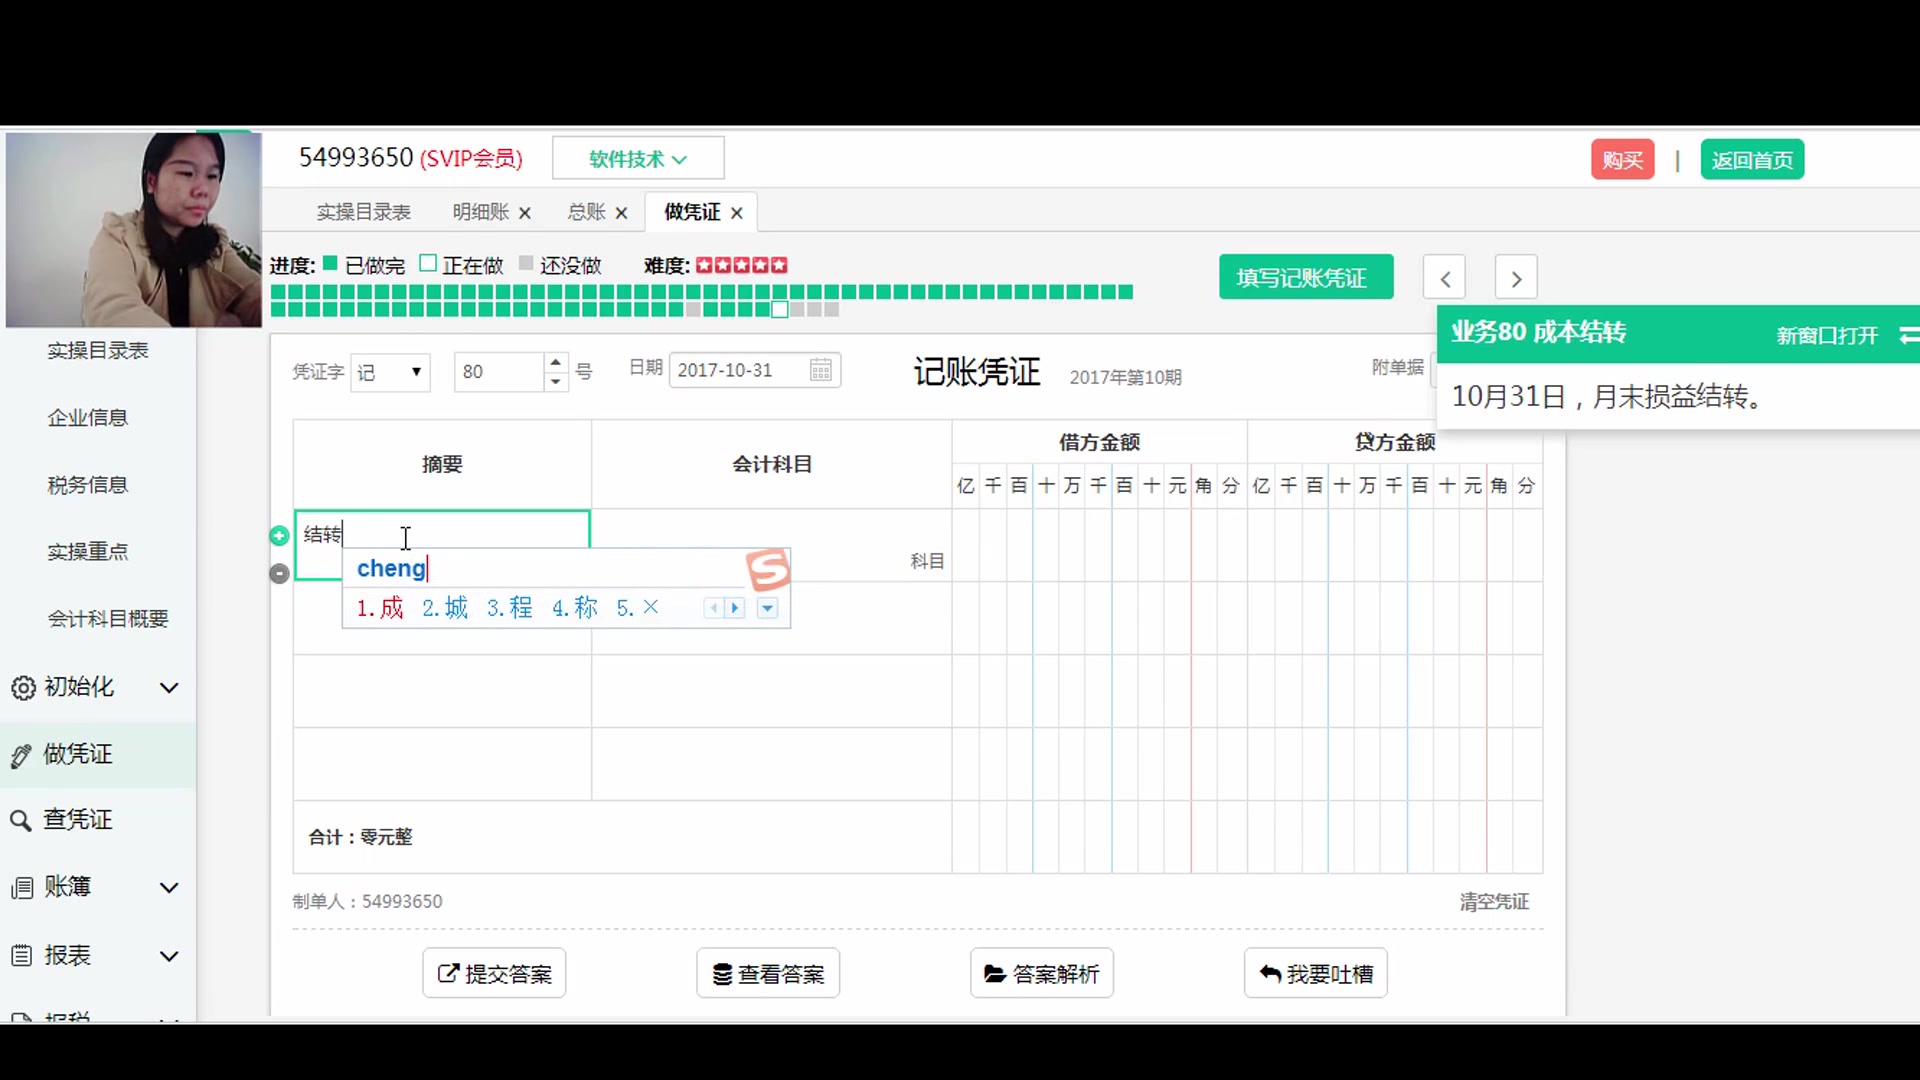Screen dimensions: 1920x1080
Task: Click the voucher number field showing 80
Action: (x=499, y=372)
